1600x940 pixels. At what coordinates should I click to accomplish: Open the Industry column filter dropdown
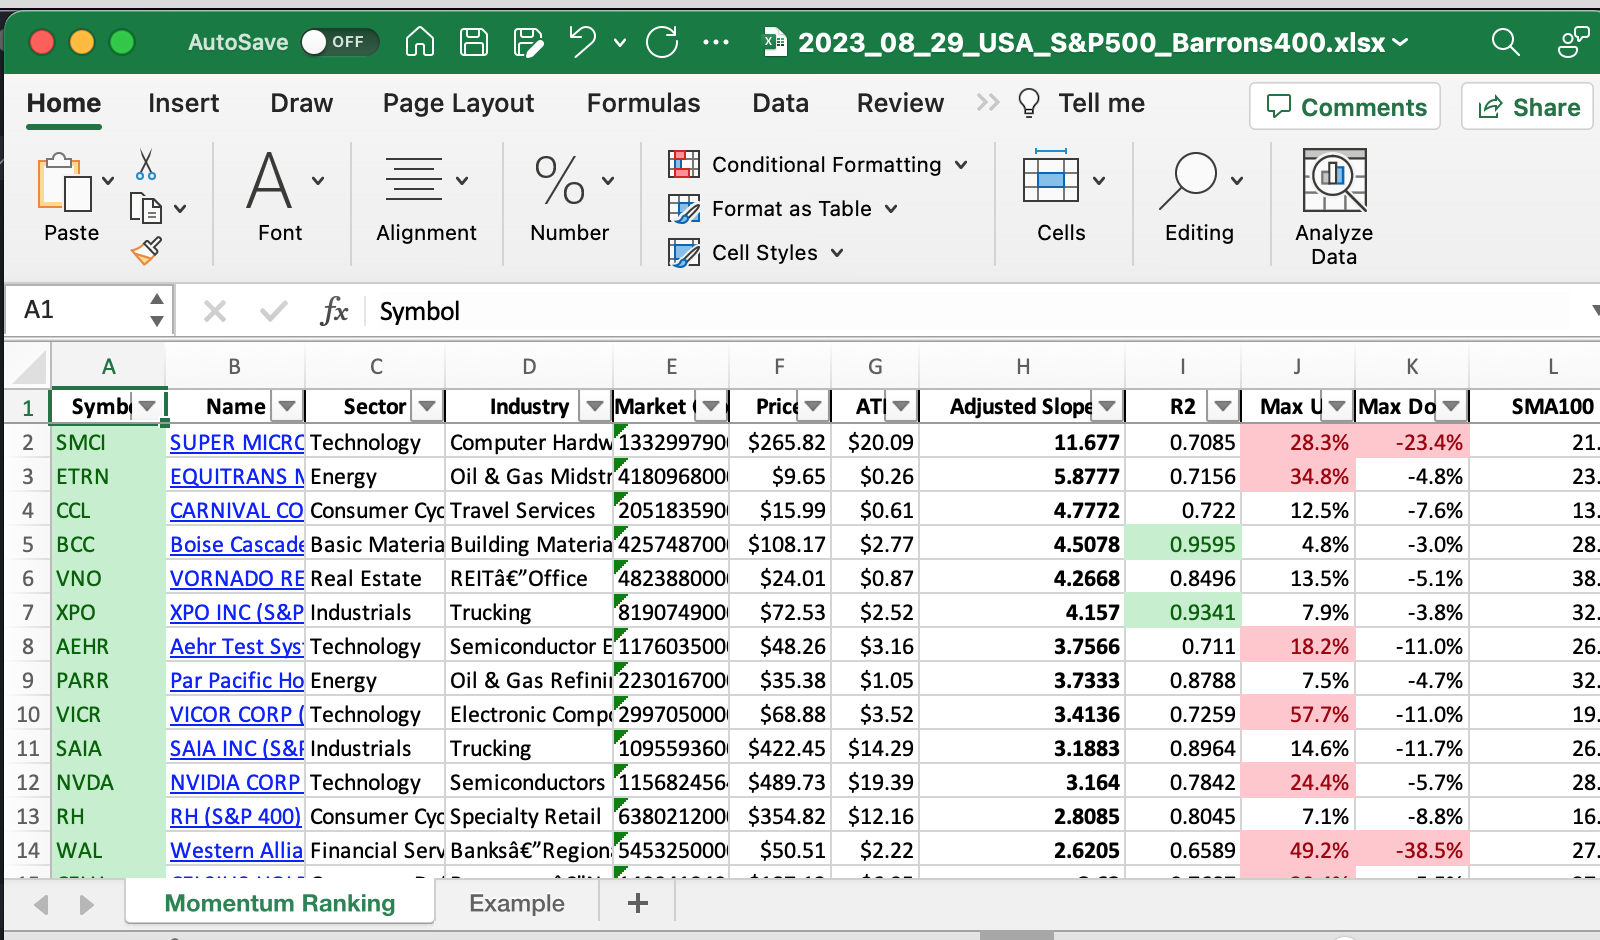595,406
